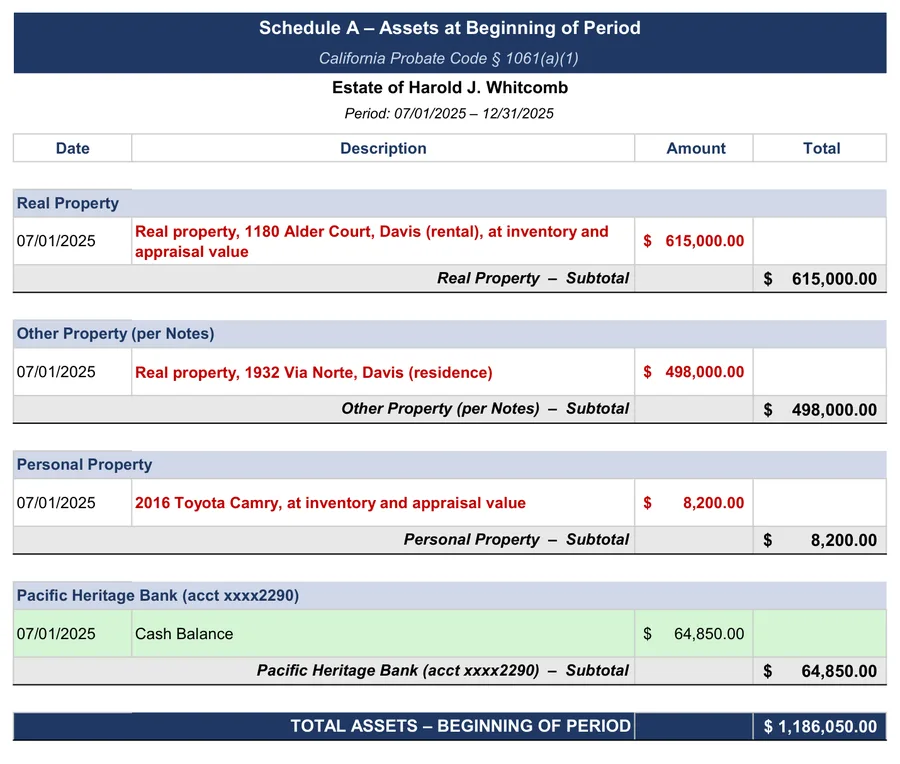Click the date cell in Via Norte row

72,372
